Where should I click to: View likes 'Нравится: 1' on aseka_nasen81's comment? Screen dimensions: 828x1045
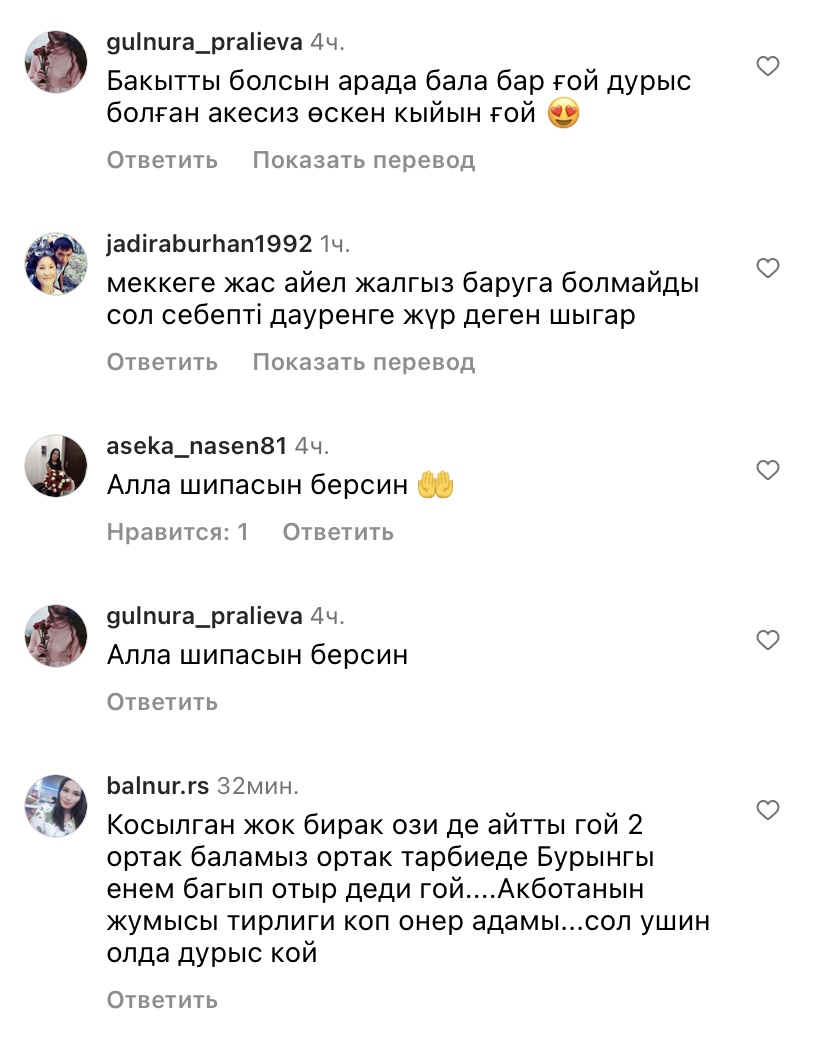pos(177,532)
